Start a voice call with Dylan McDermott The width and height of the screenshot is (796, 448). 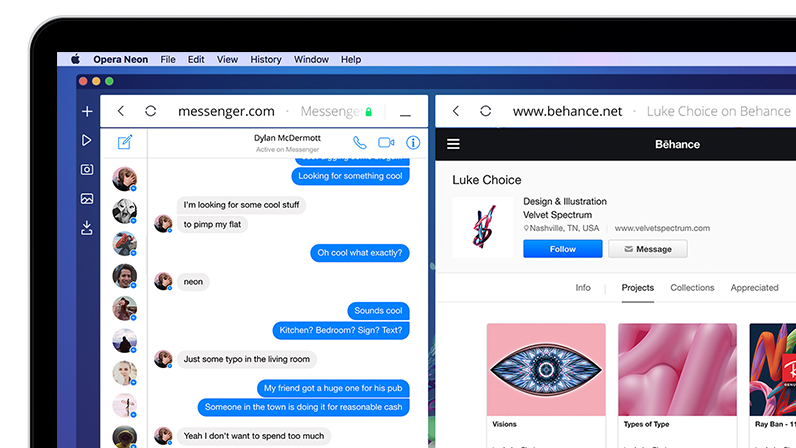point(359,143)
